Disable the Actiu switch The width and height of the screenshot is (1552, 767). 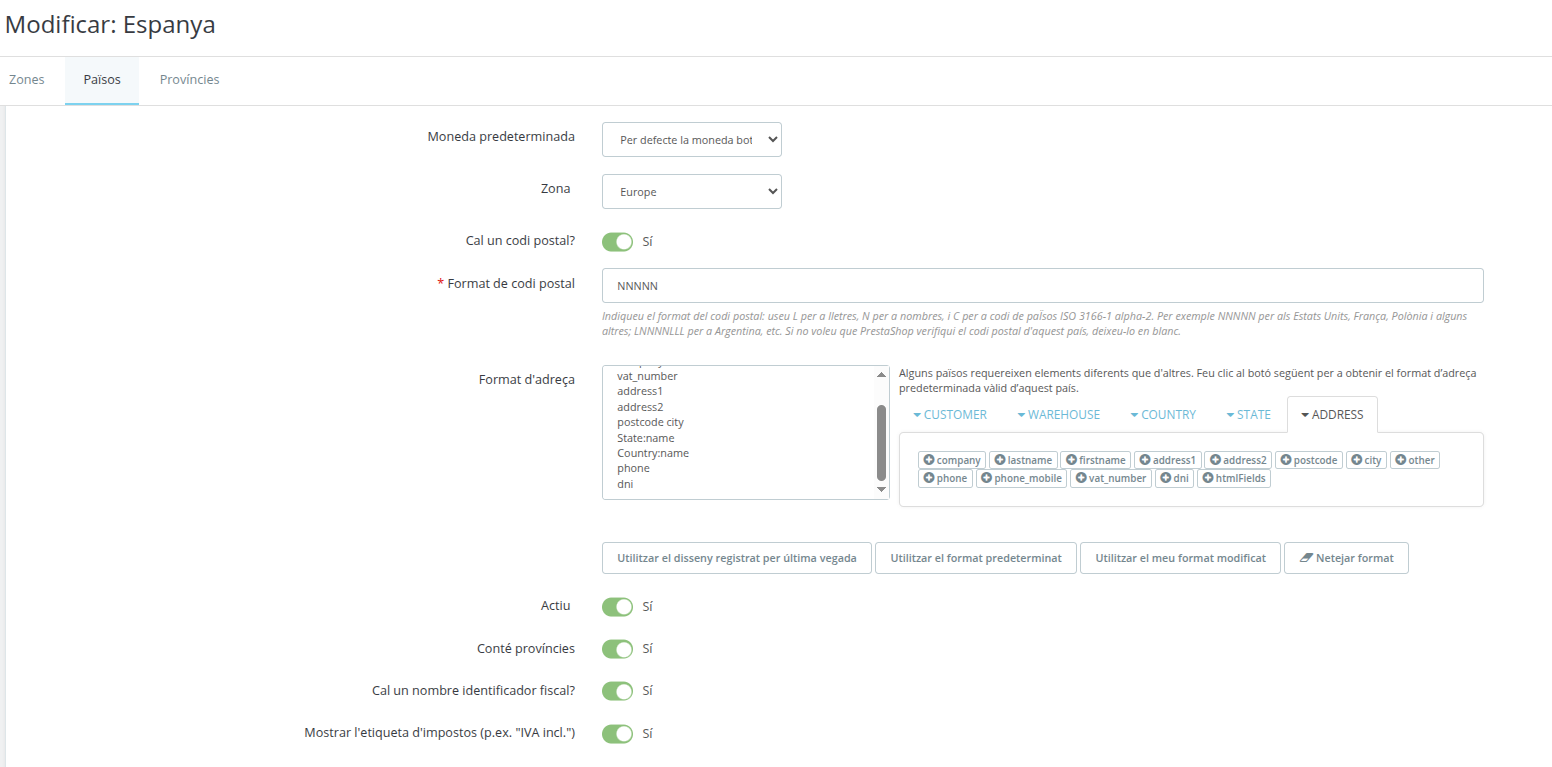(618, 607)
